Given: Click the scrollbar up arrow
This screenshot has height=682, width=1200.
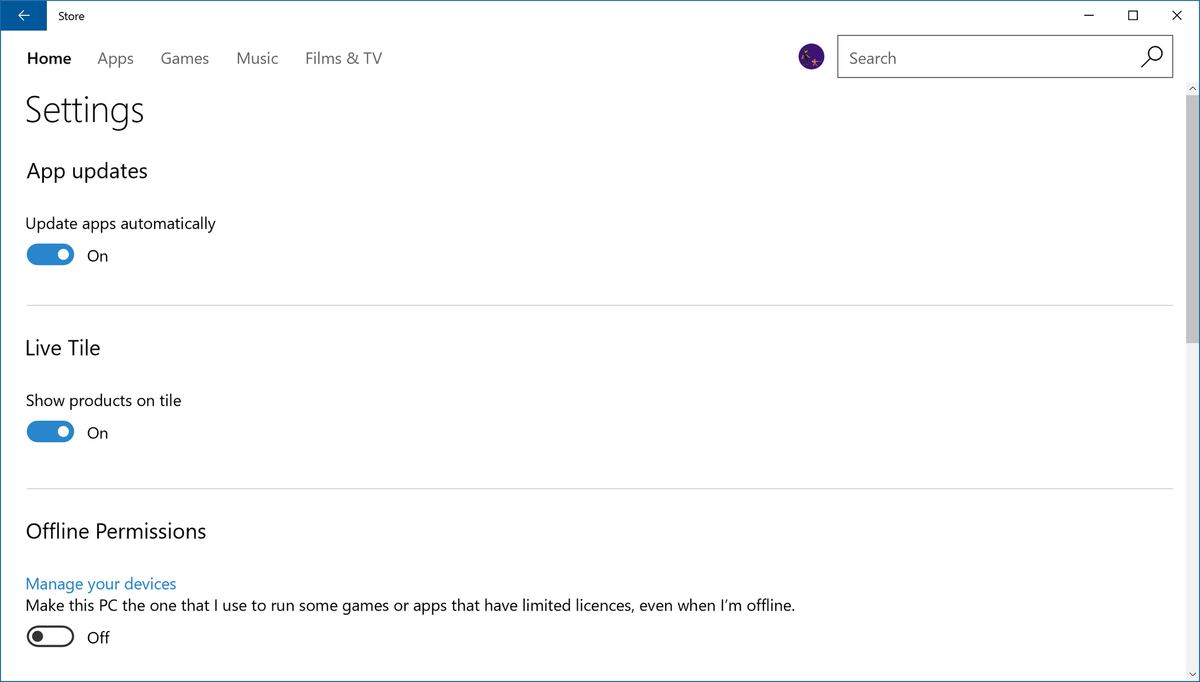Looking at the screenshot, I should point(1192,90).
